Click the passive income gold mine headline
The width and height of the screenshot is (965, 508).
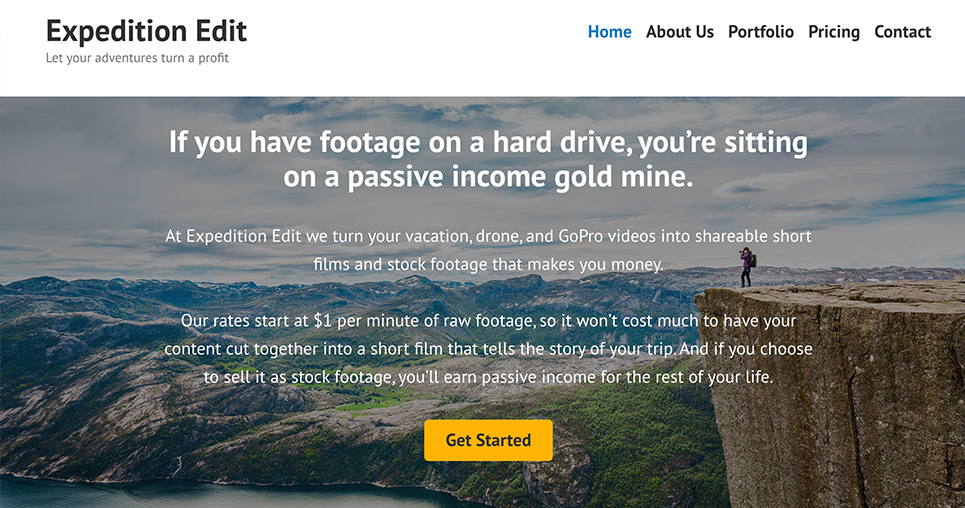[x=488, y=159]
